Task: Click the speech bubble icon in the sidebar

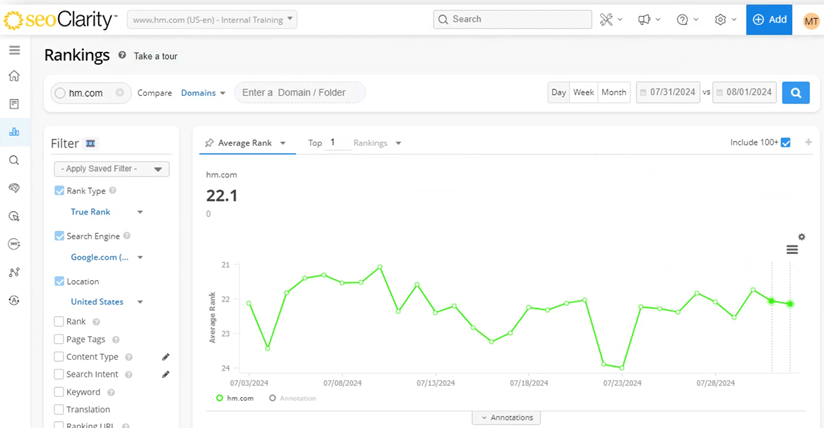Action: pos(14,244)
